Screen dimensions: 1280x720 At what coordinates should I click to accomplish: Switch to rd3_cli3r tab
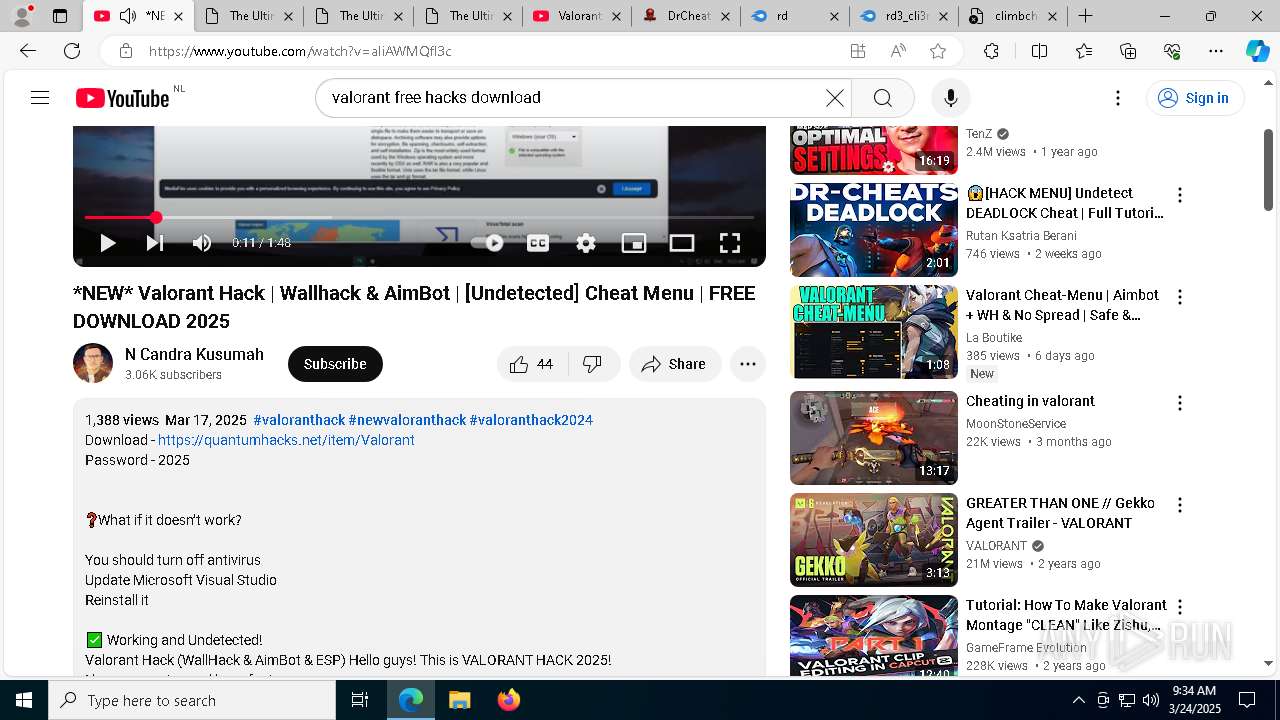coord(906,16)
